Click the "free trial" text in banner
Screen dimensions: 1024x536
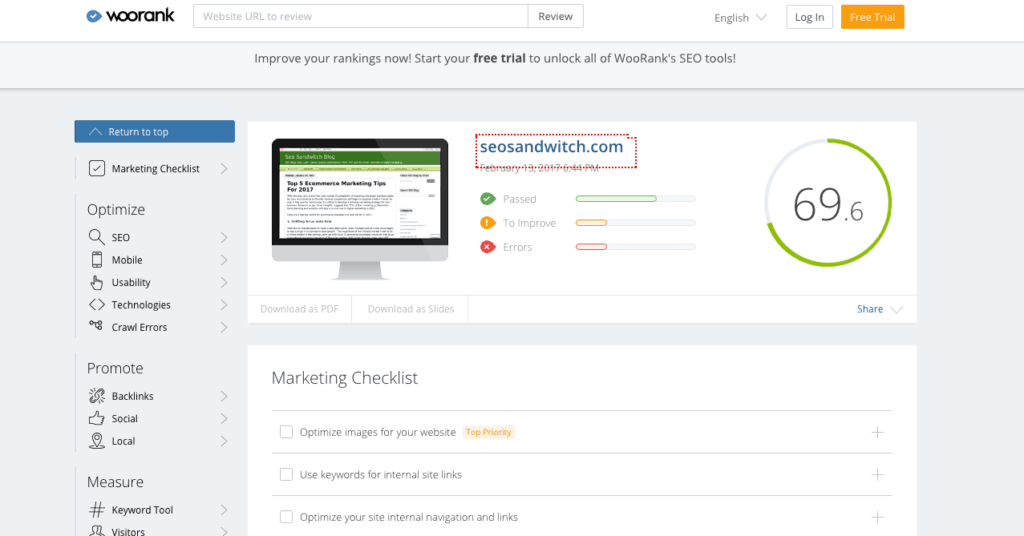(499, 58)
